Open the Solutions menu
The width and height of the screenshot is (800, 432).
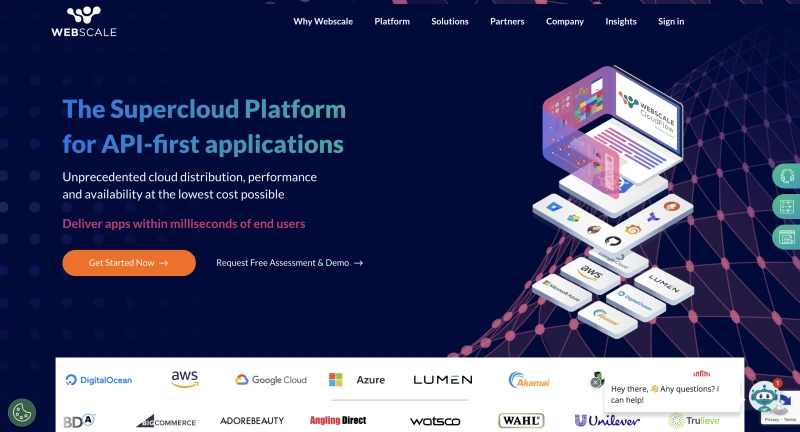pyautogui.click(x=449, y=21)
